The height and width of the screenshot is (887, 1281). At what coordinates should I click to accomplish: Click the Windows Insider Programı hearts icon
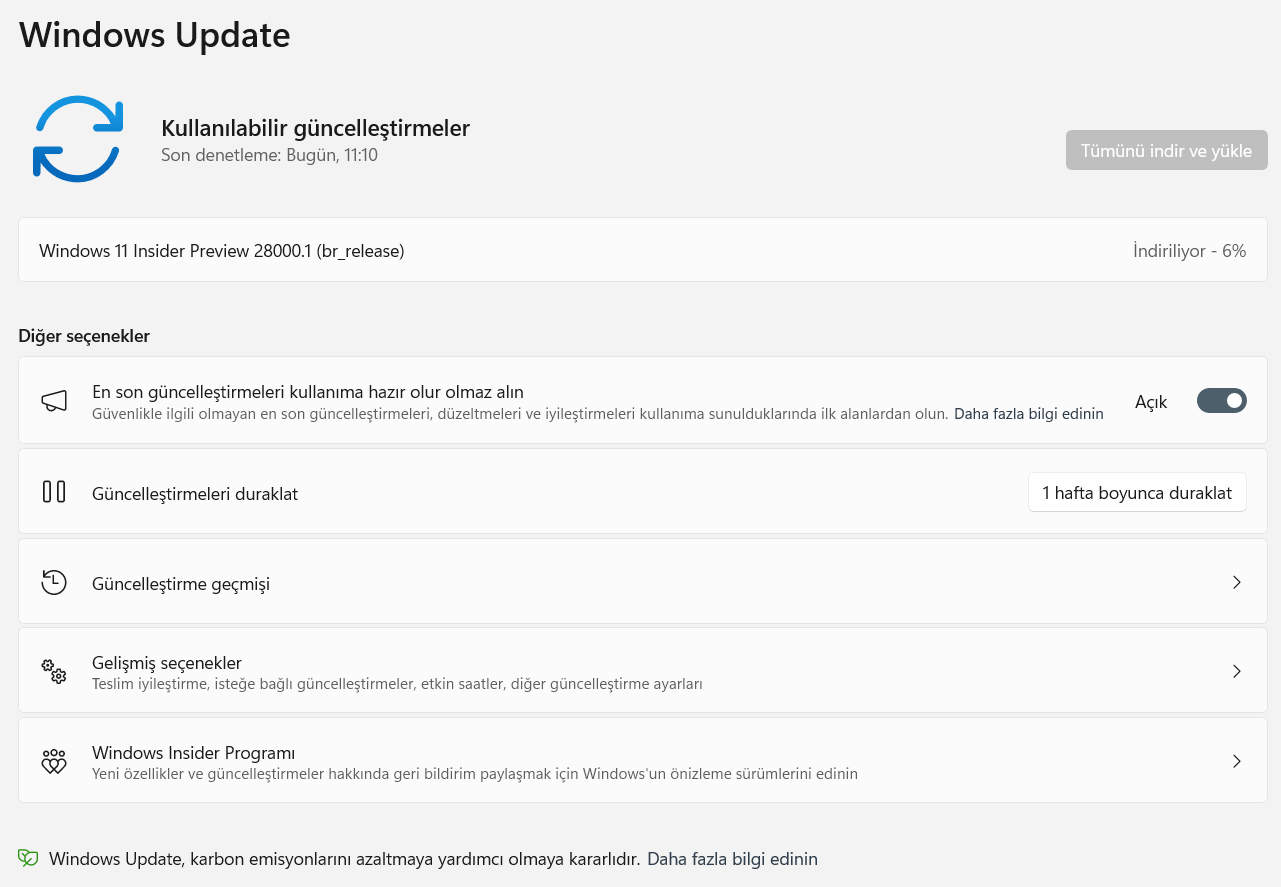pyautogui.click(x=54, y=761)
